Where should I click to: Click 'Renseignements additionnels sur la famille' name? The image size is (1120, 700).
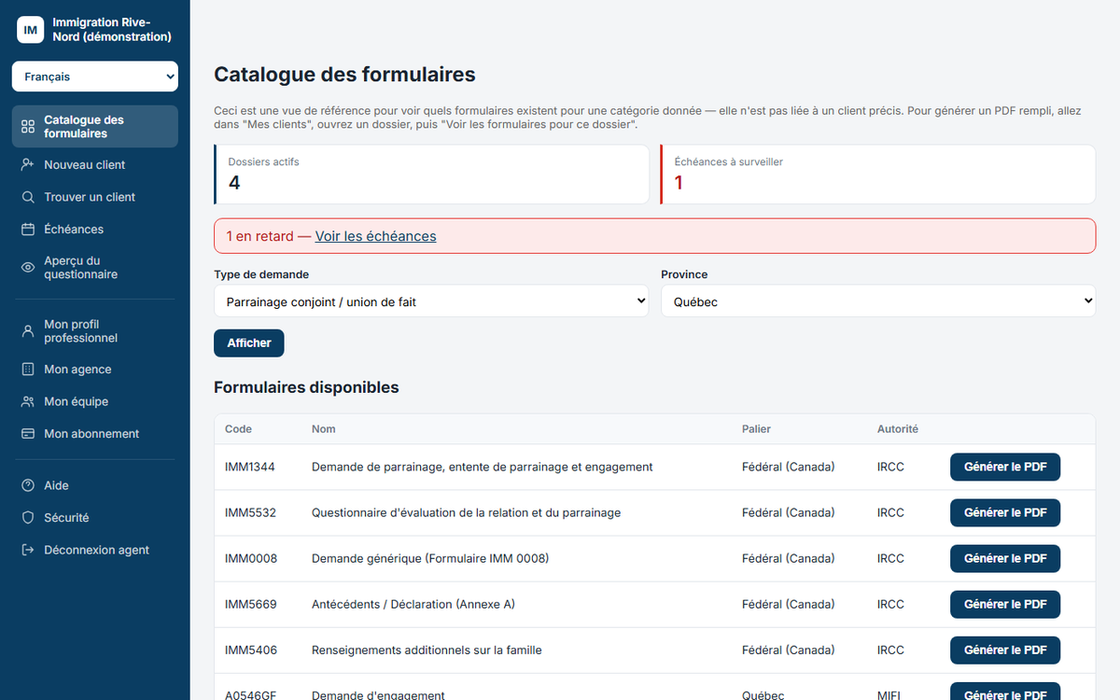426,650
